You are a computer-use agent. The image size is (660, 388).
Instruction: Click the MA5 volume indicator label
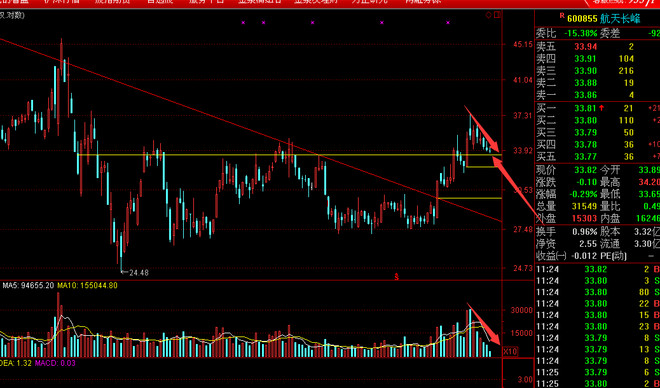pyautogui.click(x=29, y=286)
